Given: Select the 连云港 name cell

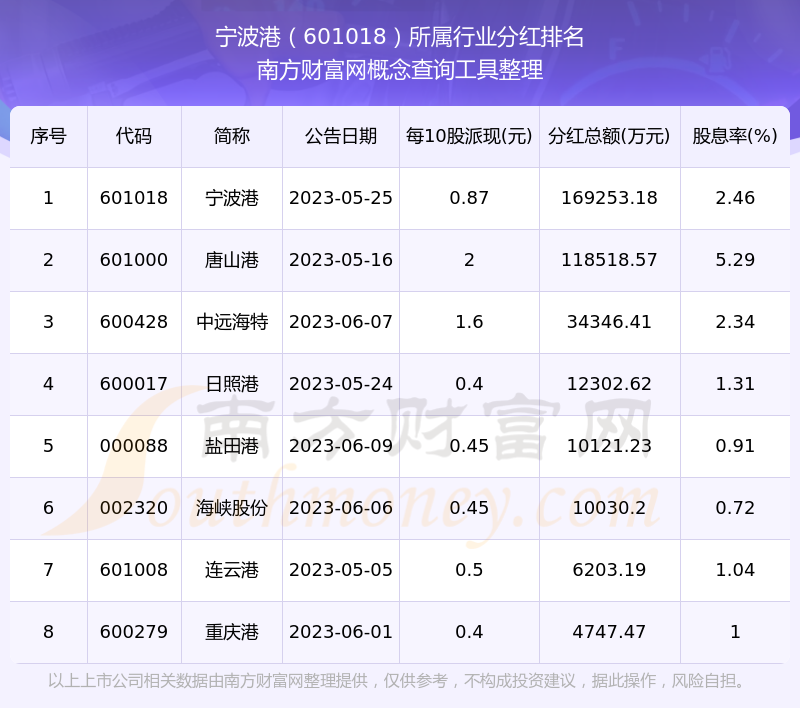Looking at the screenshot, I should [232, 570].
